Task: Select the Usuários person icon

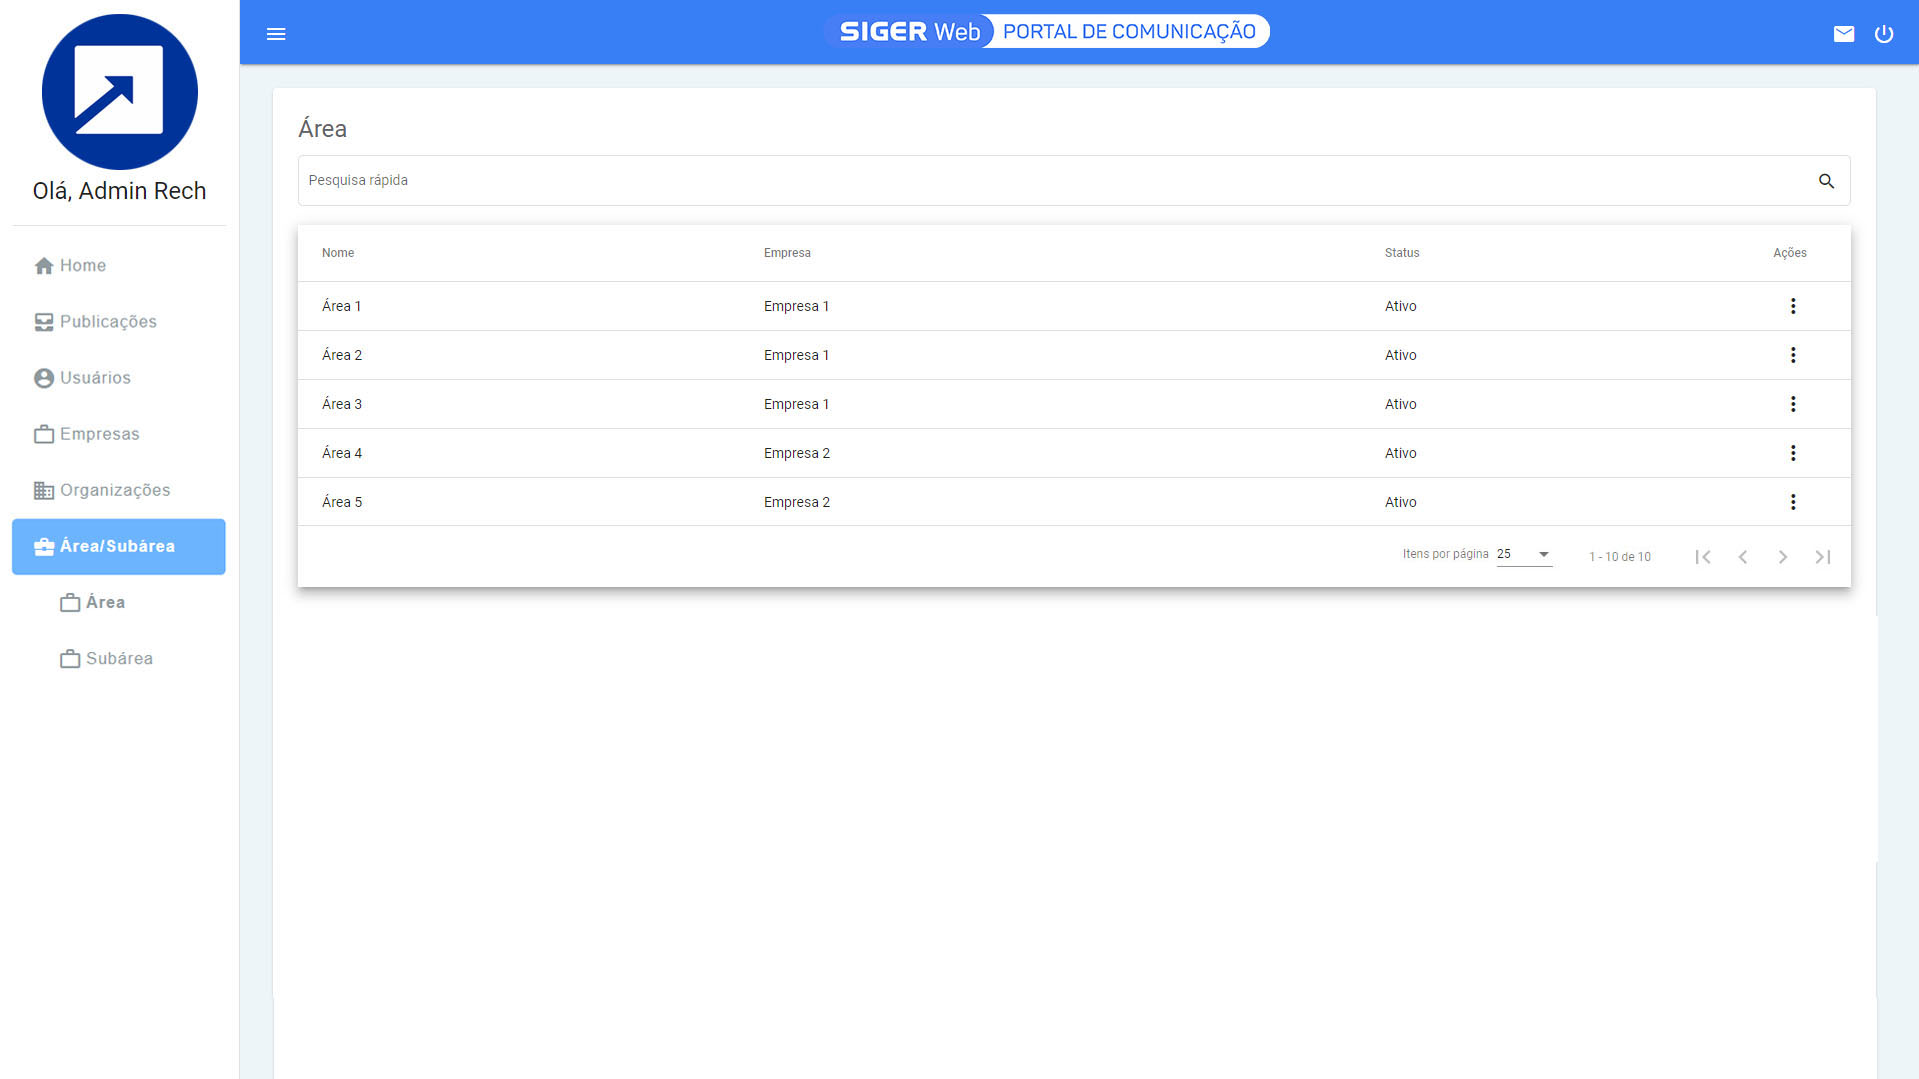Action: point(43,377)
